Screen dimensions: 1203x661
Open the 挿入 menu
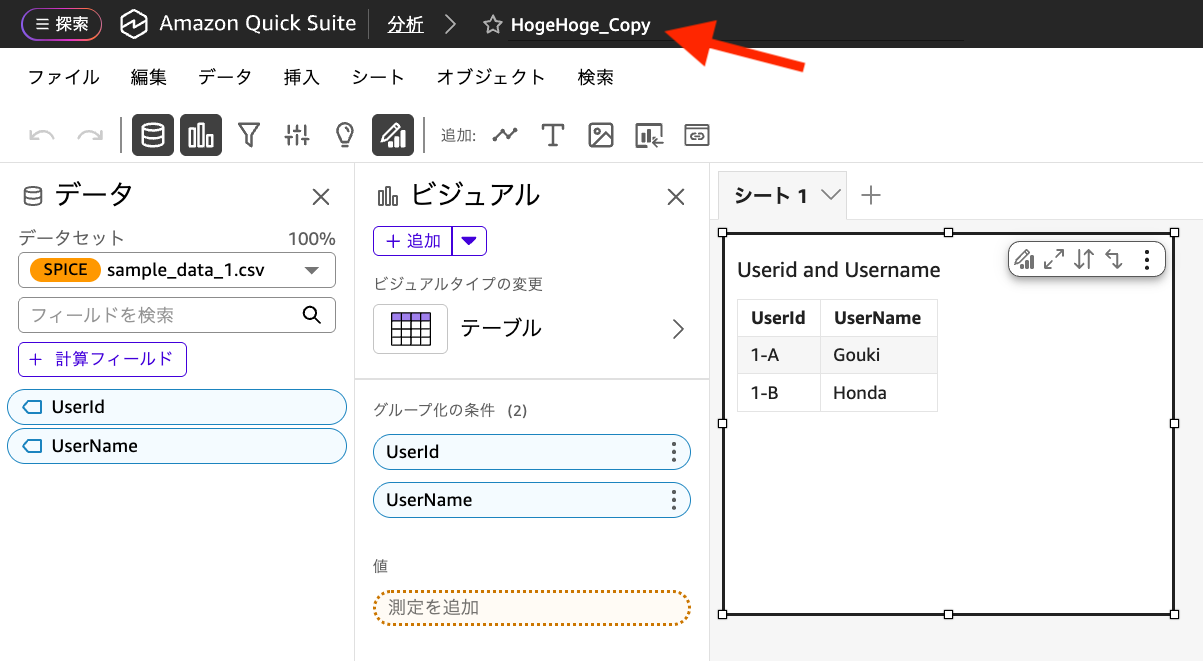[302, 76]
